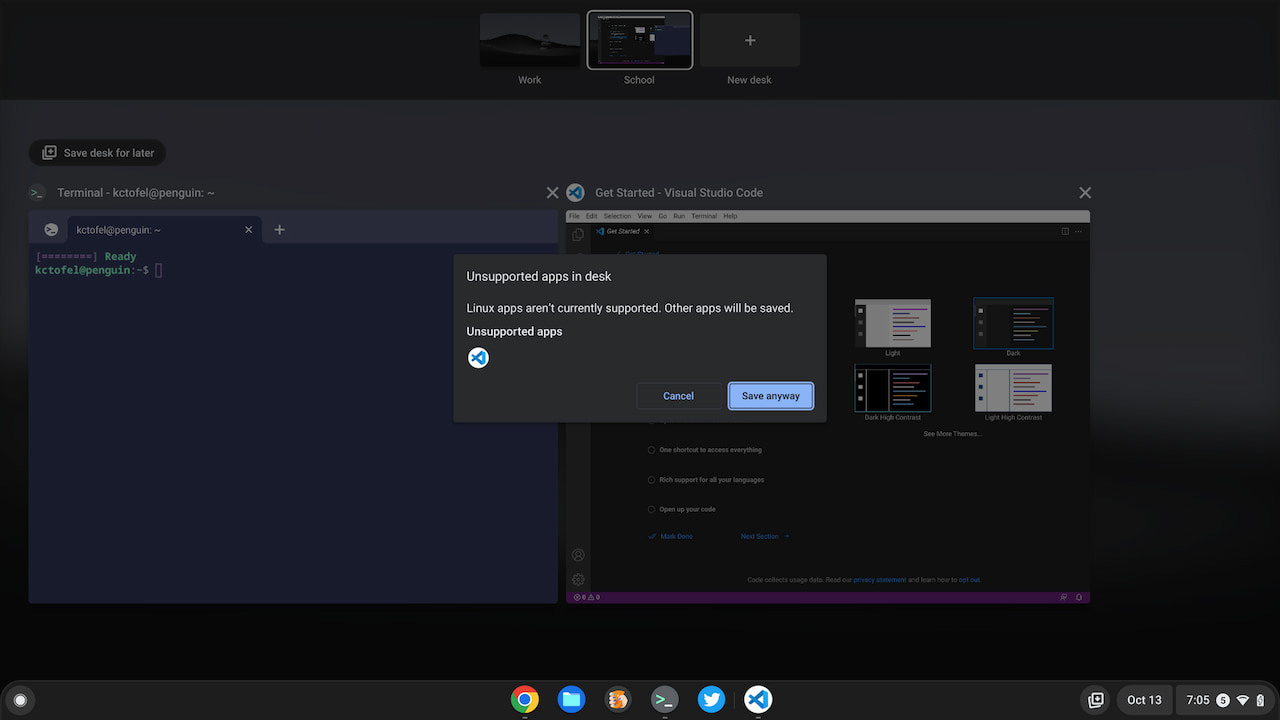Open the editor More Actions ellipsis
This screenshot has width=1280, height=720.
coord(1079,231)
